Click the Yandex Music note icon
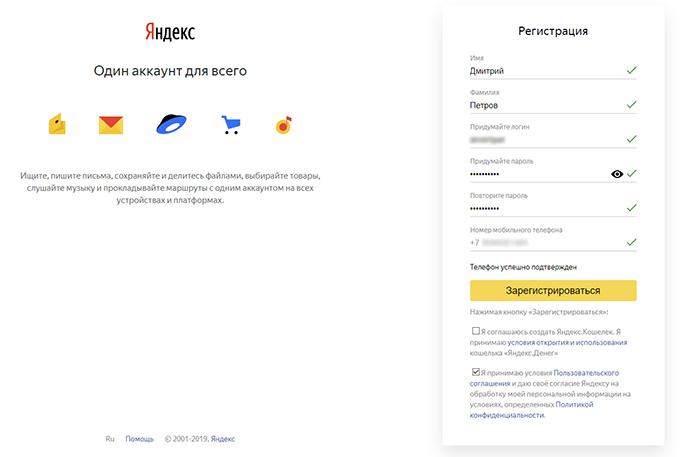Viewport: 700px width, 457px height. [x=283, y=125]
